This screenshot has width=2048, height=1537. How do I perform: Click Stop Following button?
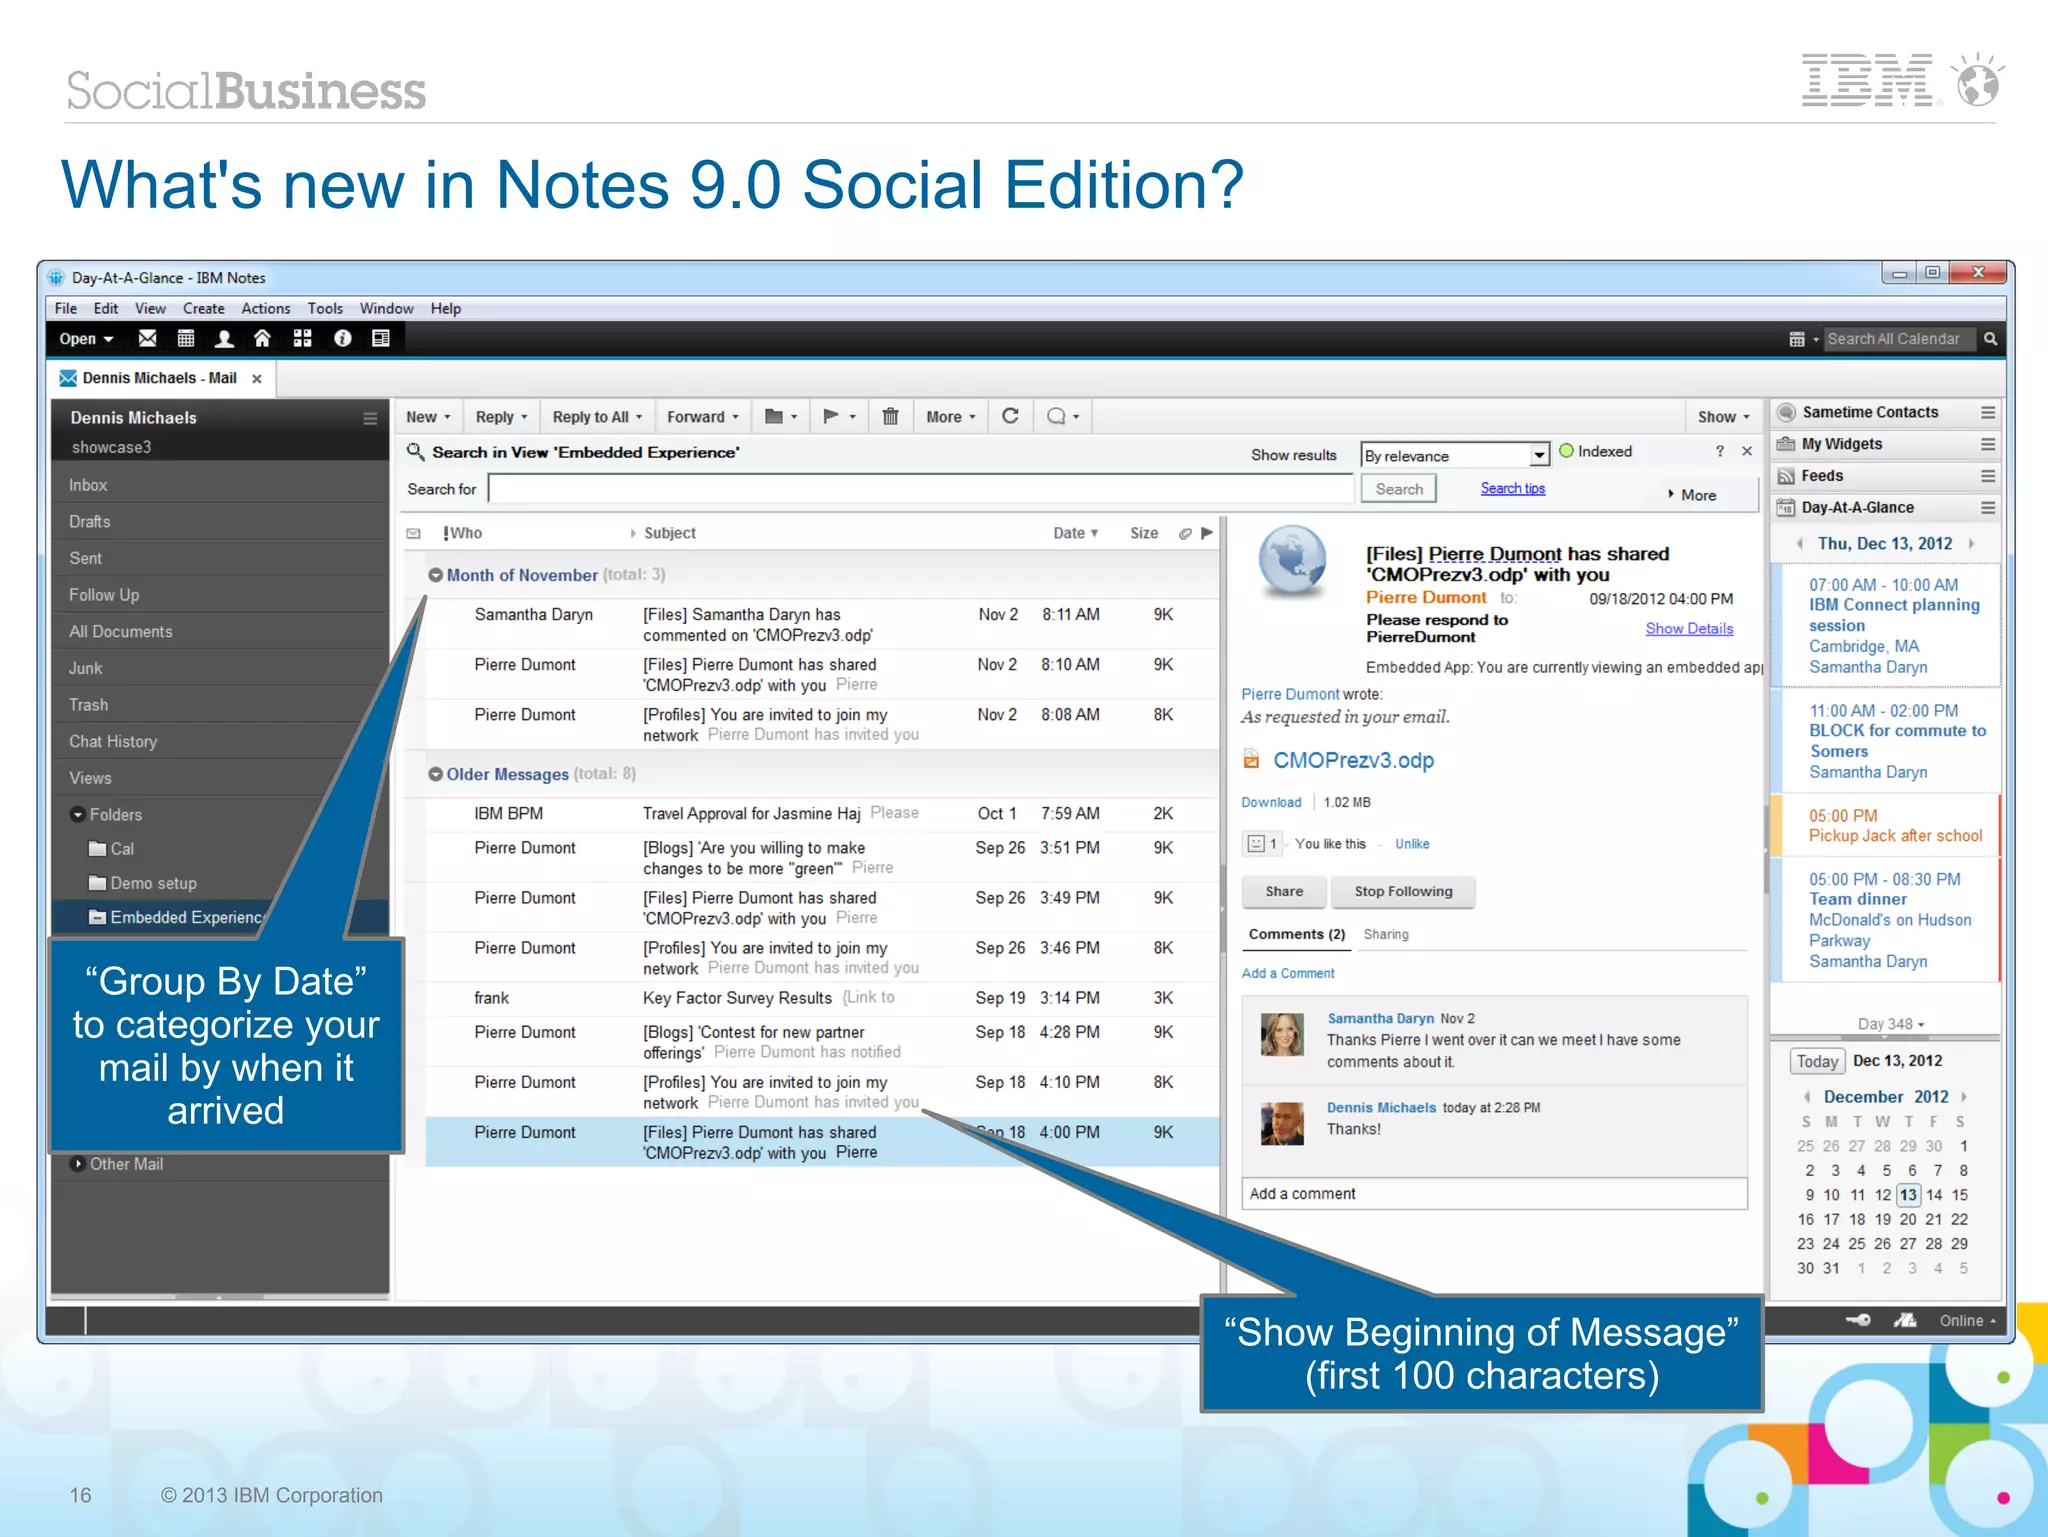(1403, 891)
